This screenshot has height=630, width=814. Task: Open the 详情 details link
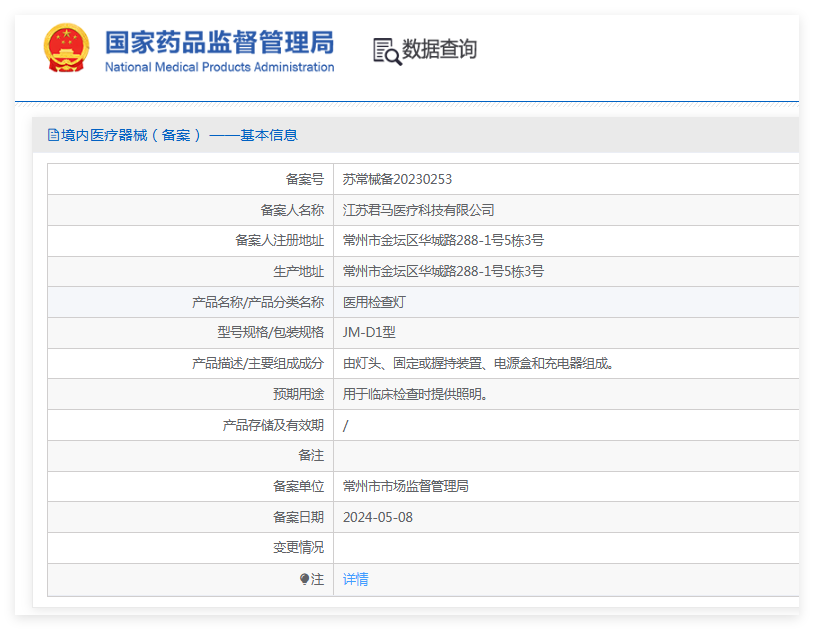(x=355, y=579)
